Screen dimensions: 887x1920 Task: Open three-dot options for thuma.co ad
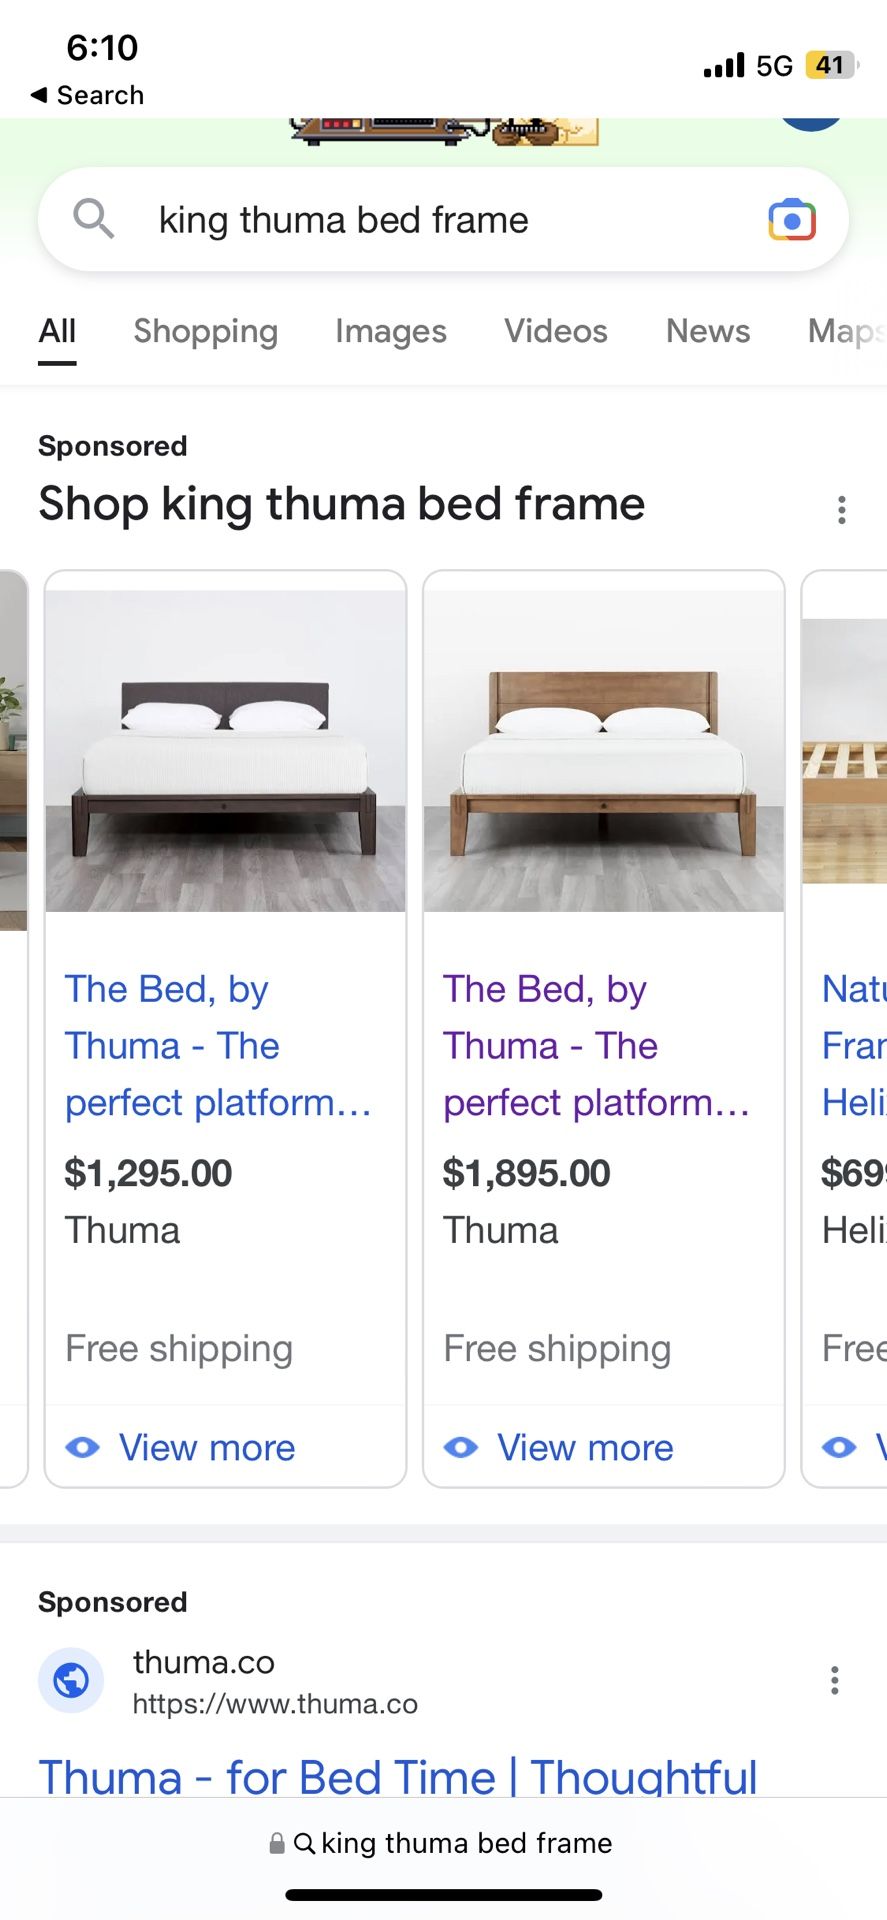tap(834, 1680)
